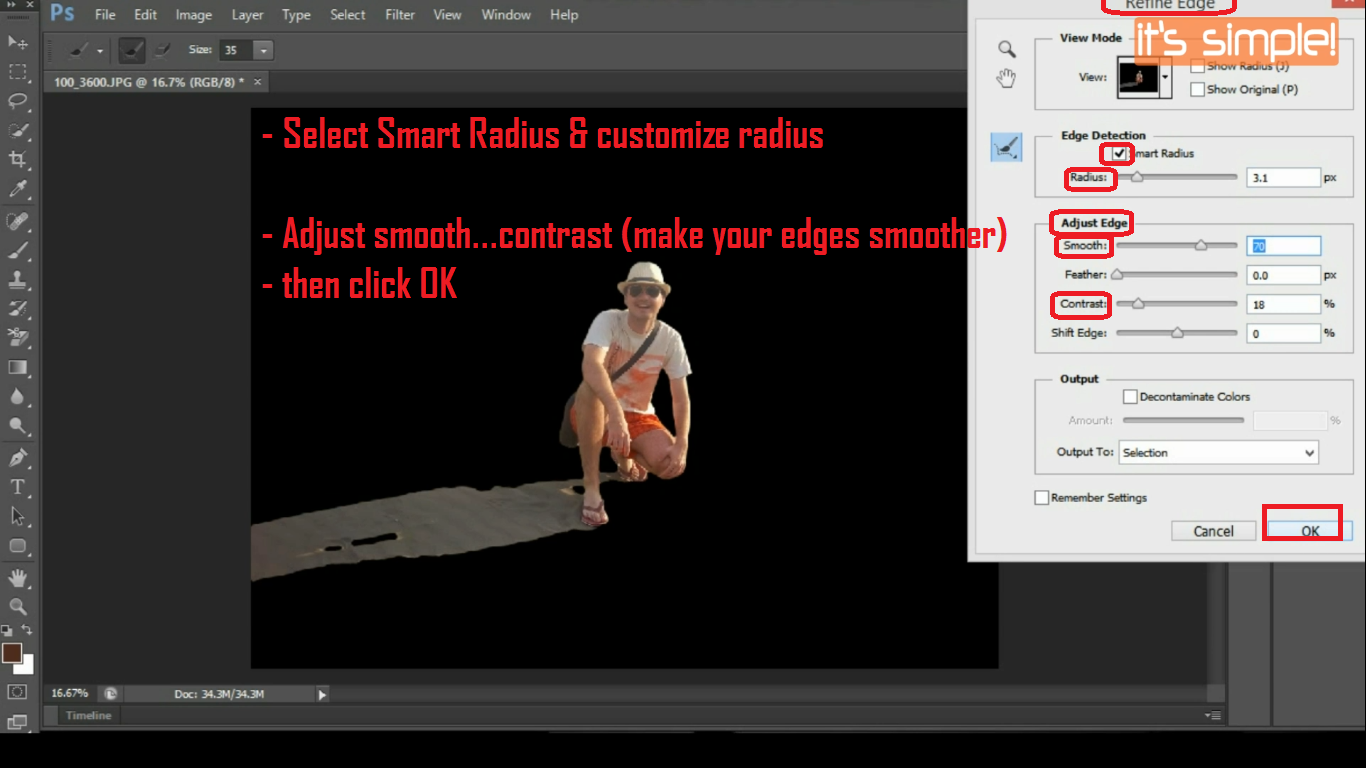Open the Edit menu

coord(145,15)
